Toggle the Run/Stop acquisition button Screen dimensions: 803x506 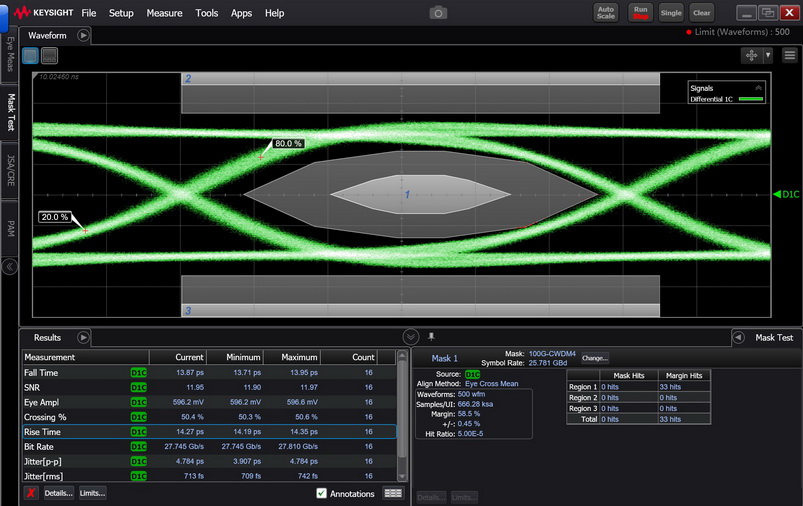point(640,13)
